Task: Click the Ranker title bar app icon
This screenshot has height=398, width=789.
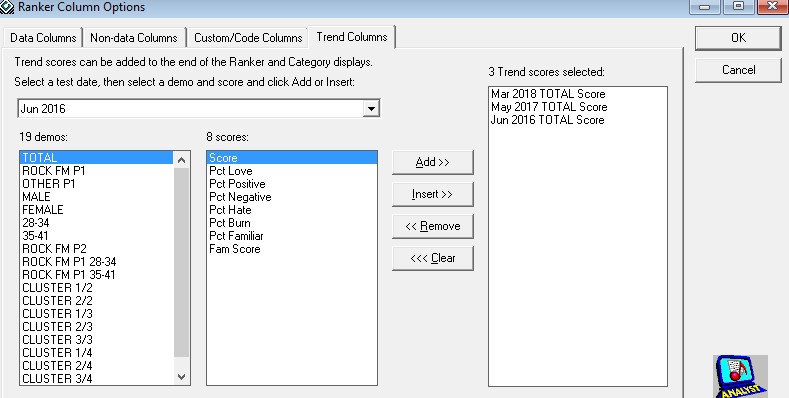Action: [7, 7]
